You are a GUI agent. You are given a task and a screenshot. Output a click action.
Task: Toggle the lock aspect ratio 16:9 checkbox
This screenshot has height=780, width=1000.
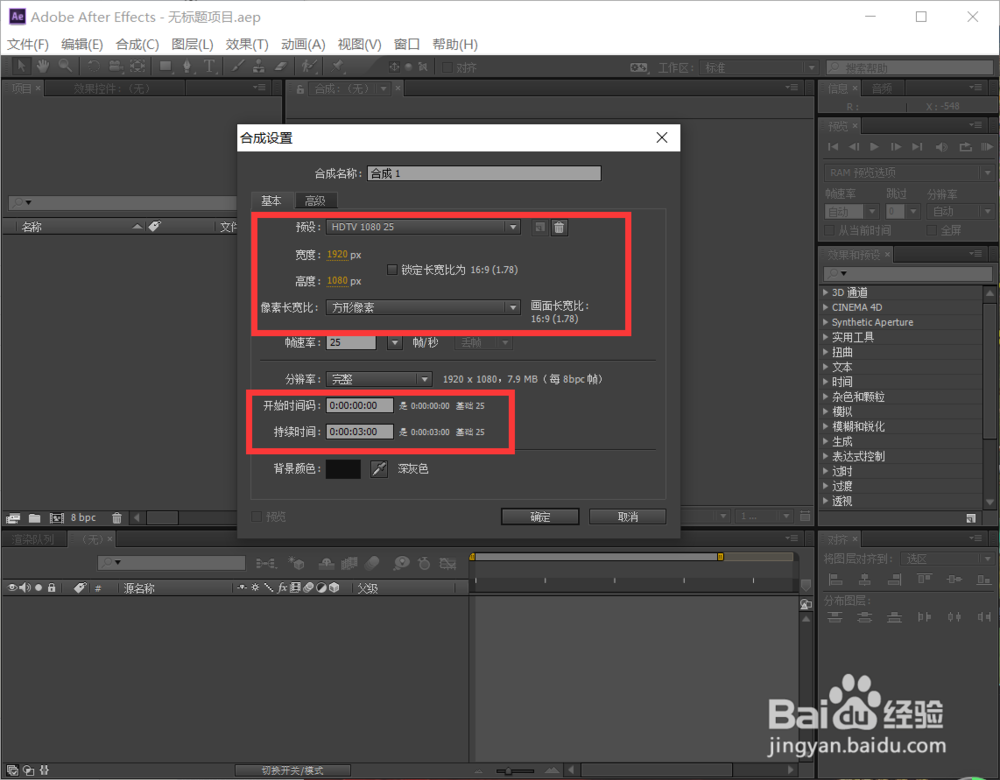[392, 270]
